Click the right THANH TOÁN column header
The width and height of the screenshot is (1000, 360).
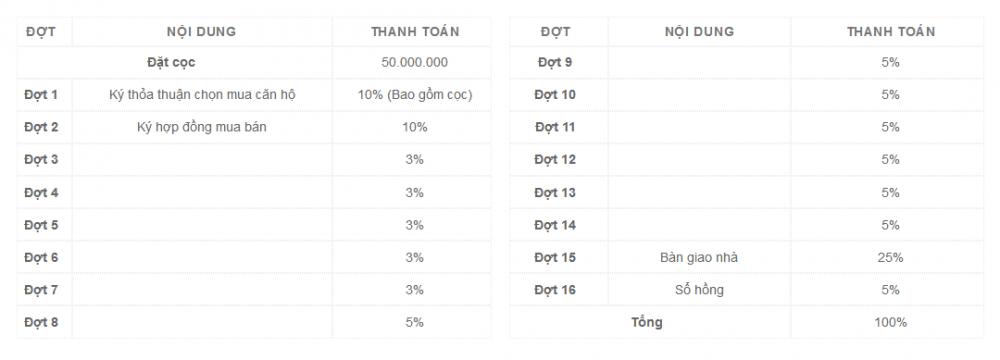(x=891, y=31)
